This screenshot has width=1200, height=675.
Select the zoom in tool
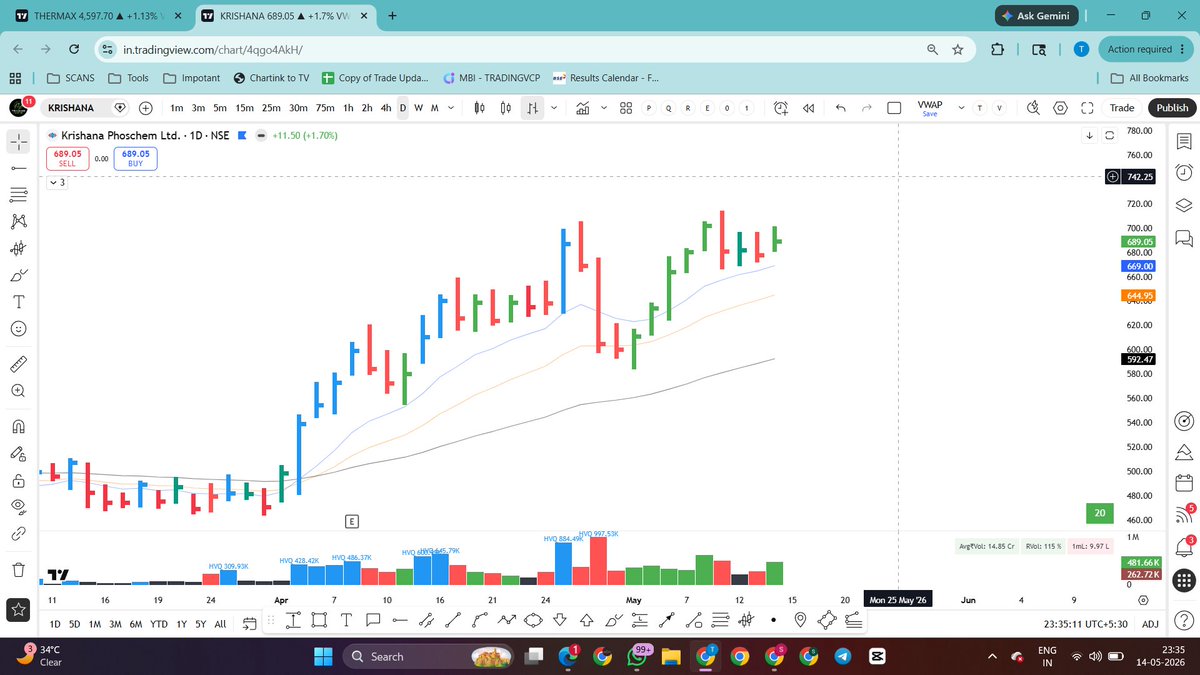(18, 391)
